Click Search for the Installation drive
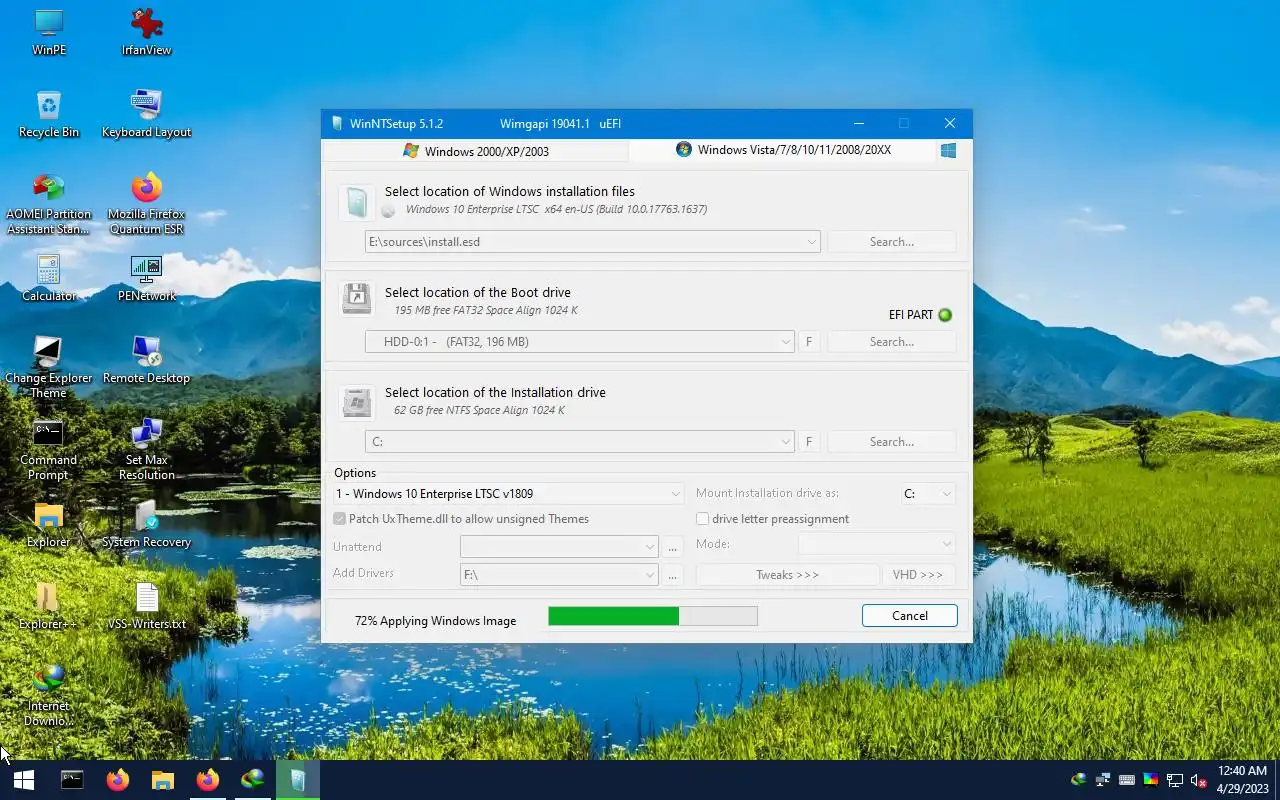This screenshot has width=1280, height=800. pos(891,442)
